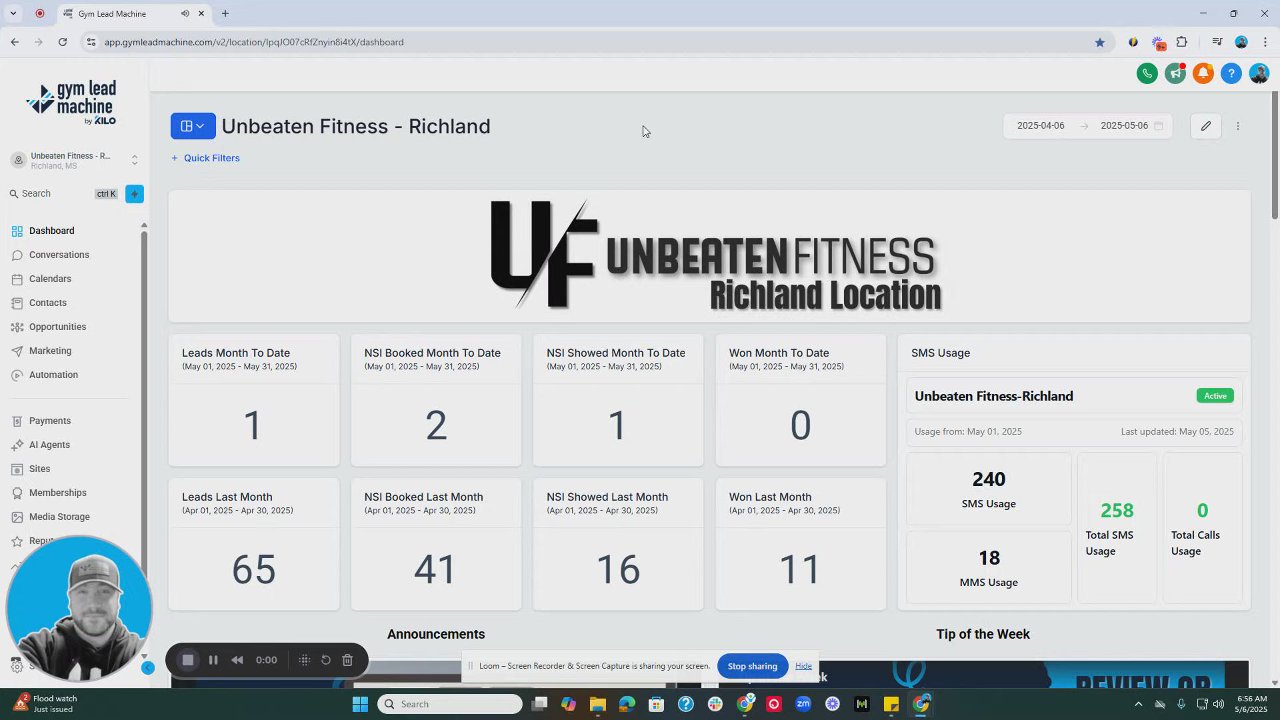This screenshot has width=1280, height=720.
Task: Show hidden system tray icons
Action: tap(1138, 704)
